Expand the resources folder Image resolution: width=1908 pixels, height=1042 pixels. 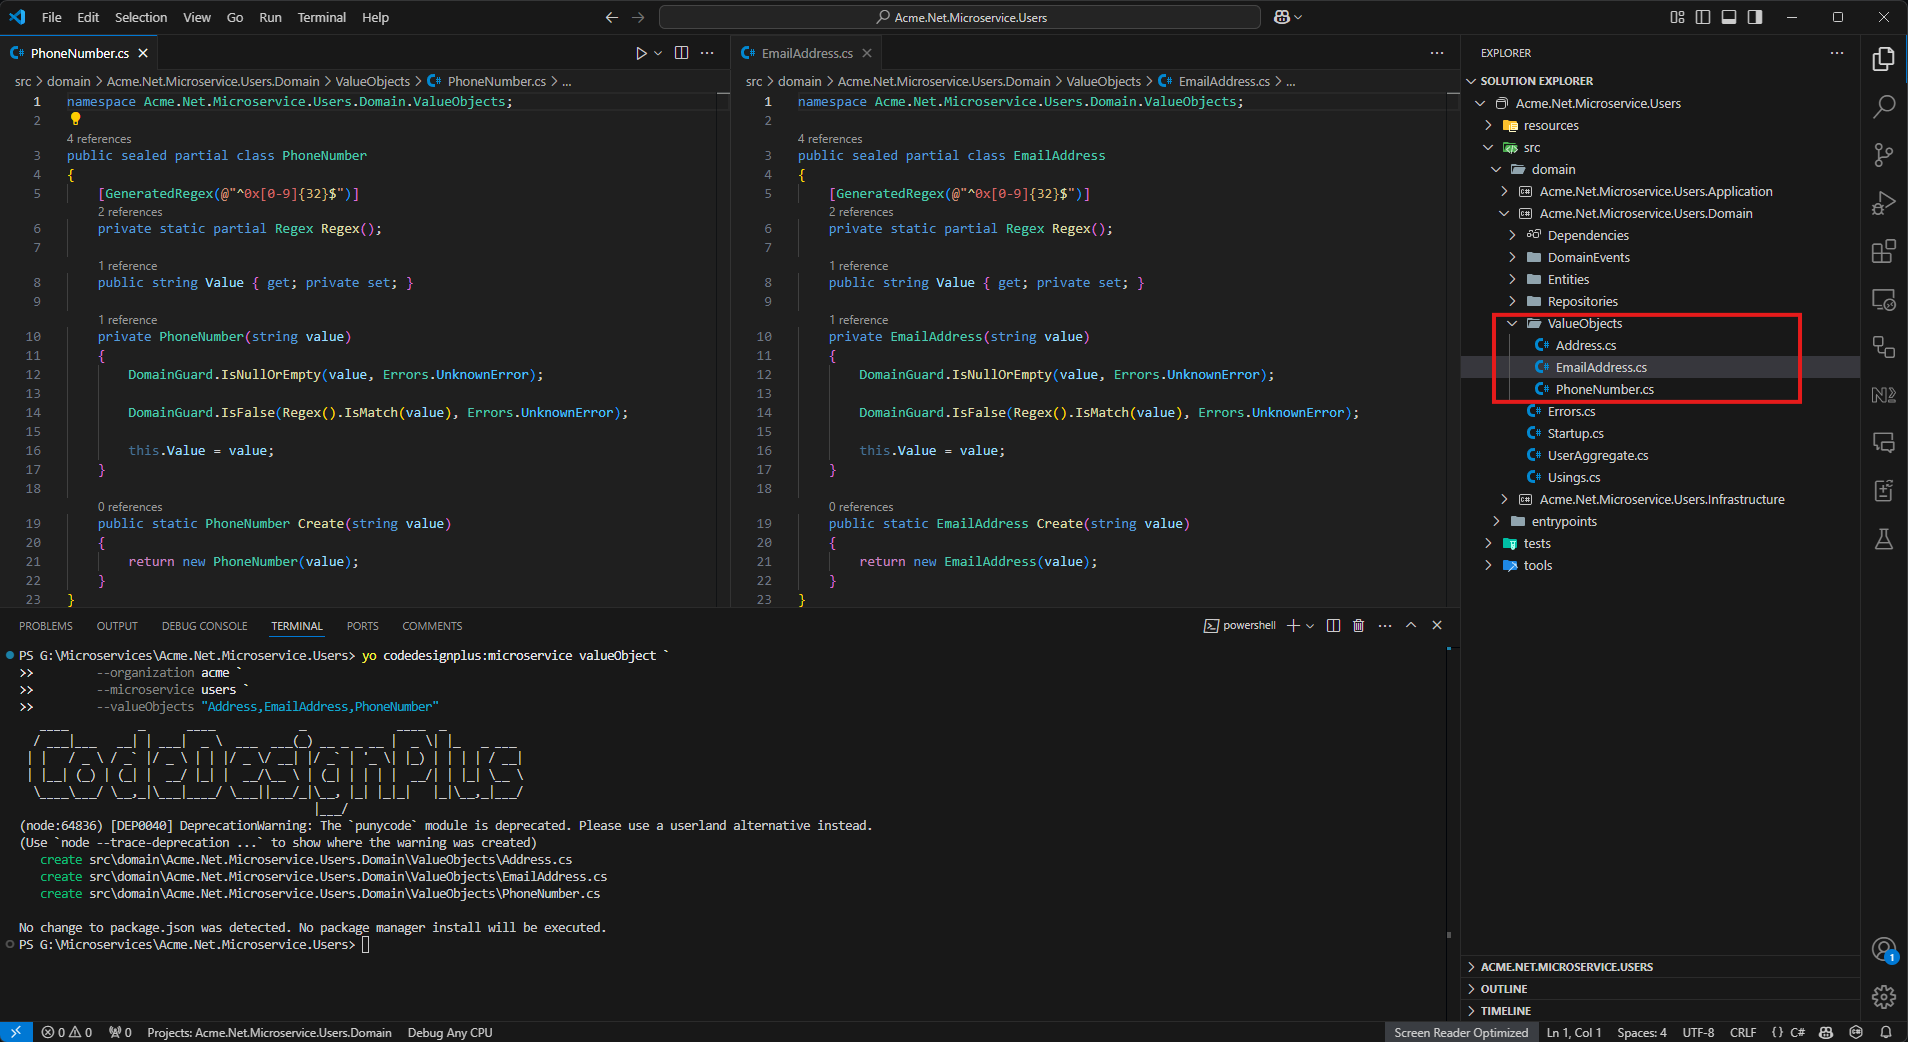coord(1489,125)
